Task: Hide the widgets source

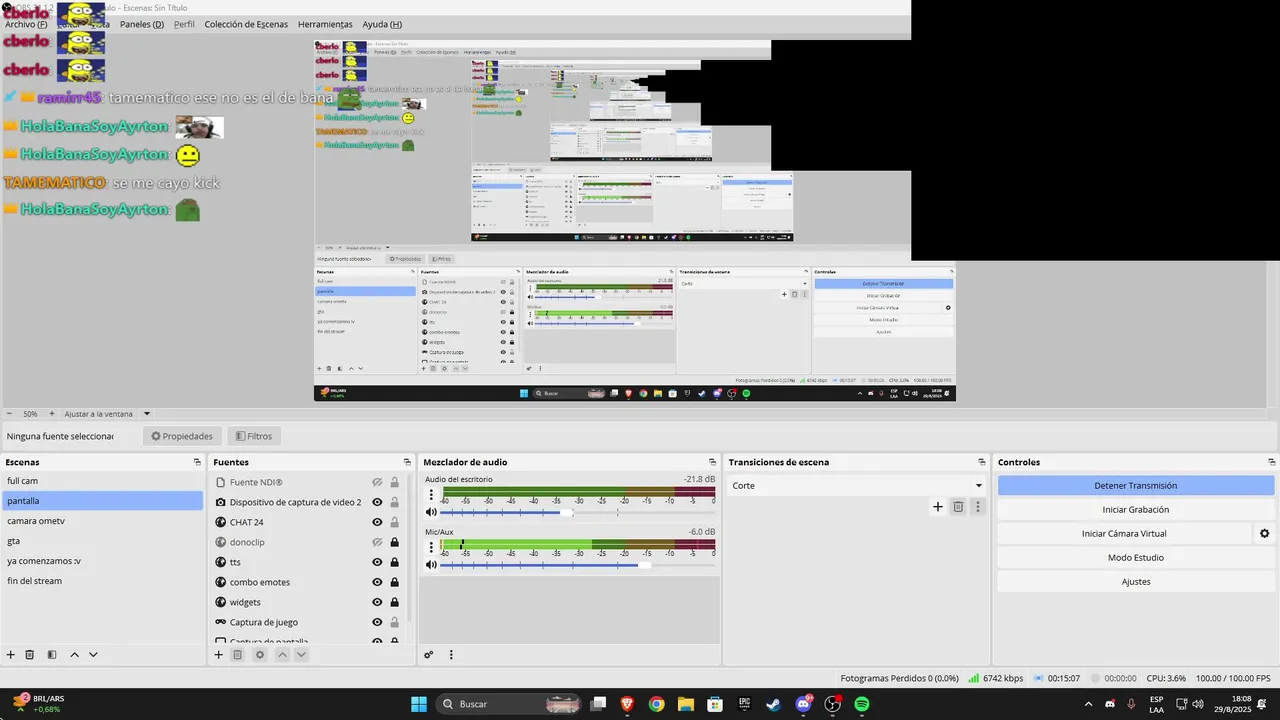Action: (378, 602)
